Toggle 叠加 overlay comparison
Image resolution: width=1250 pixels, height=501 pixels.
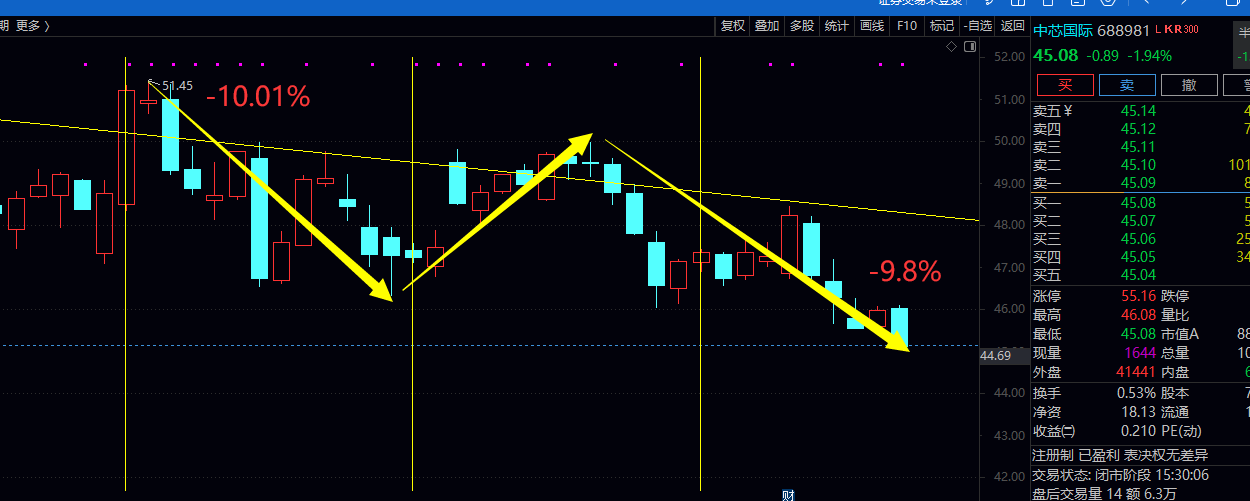[x=767, y=26]
